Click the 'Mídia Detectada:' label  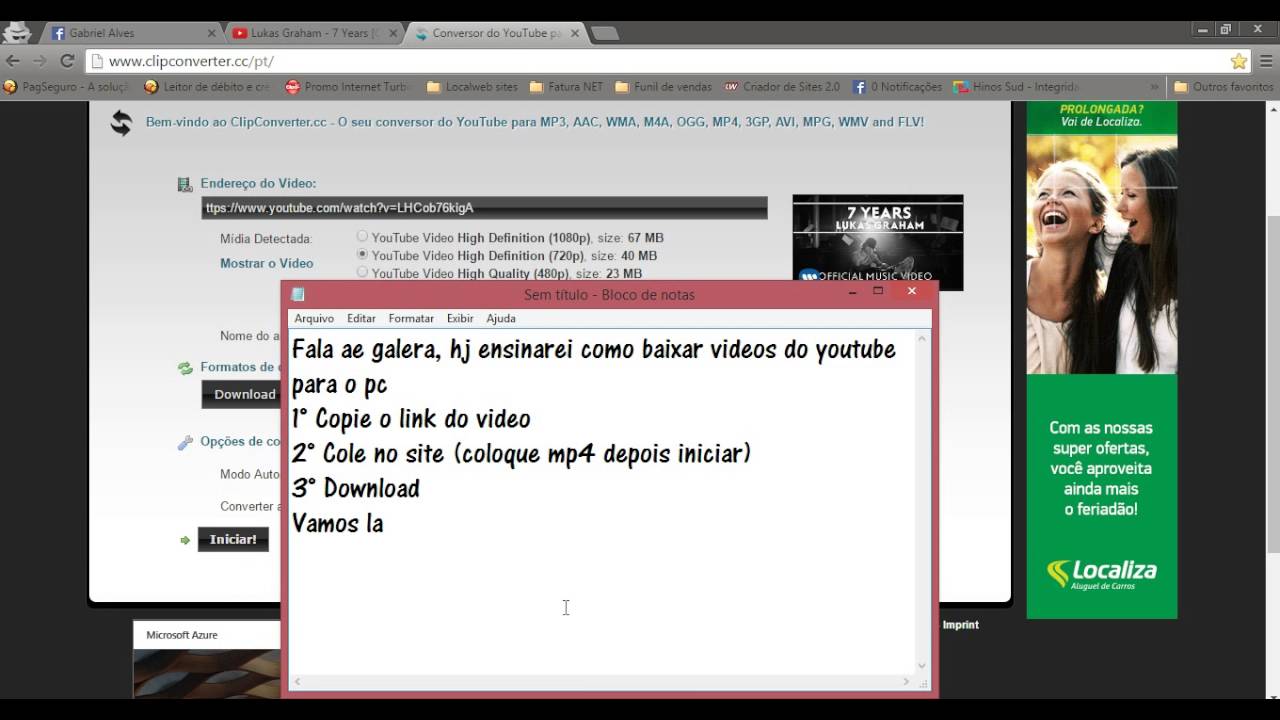266,239
